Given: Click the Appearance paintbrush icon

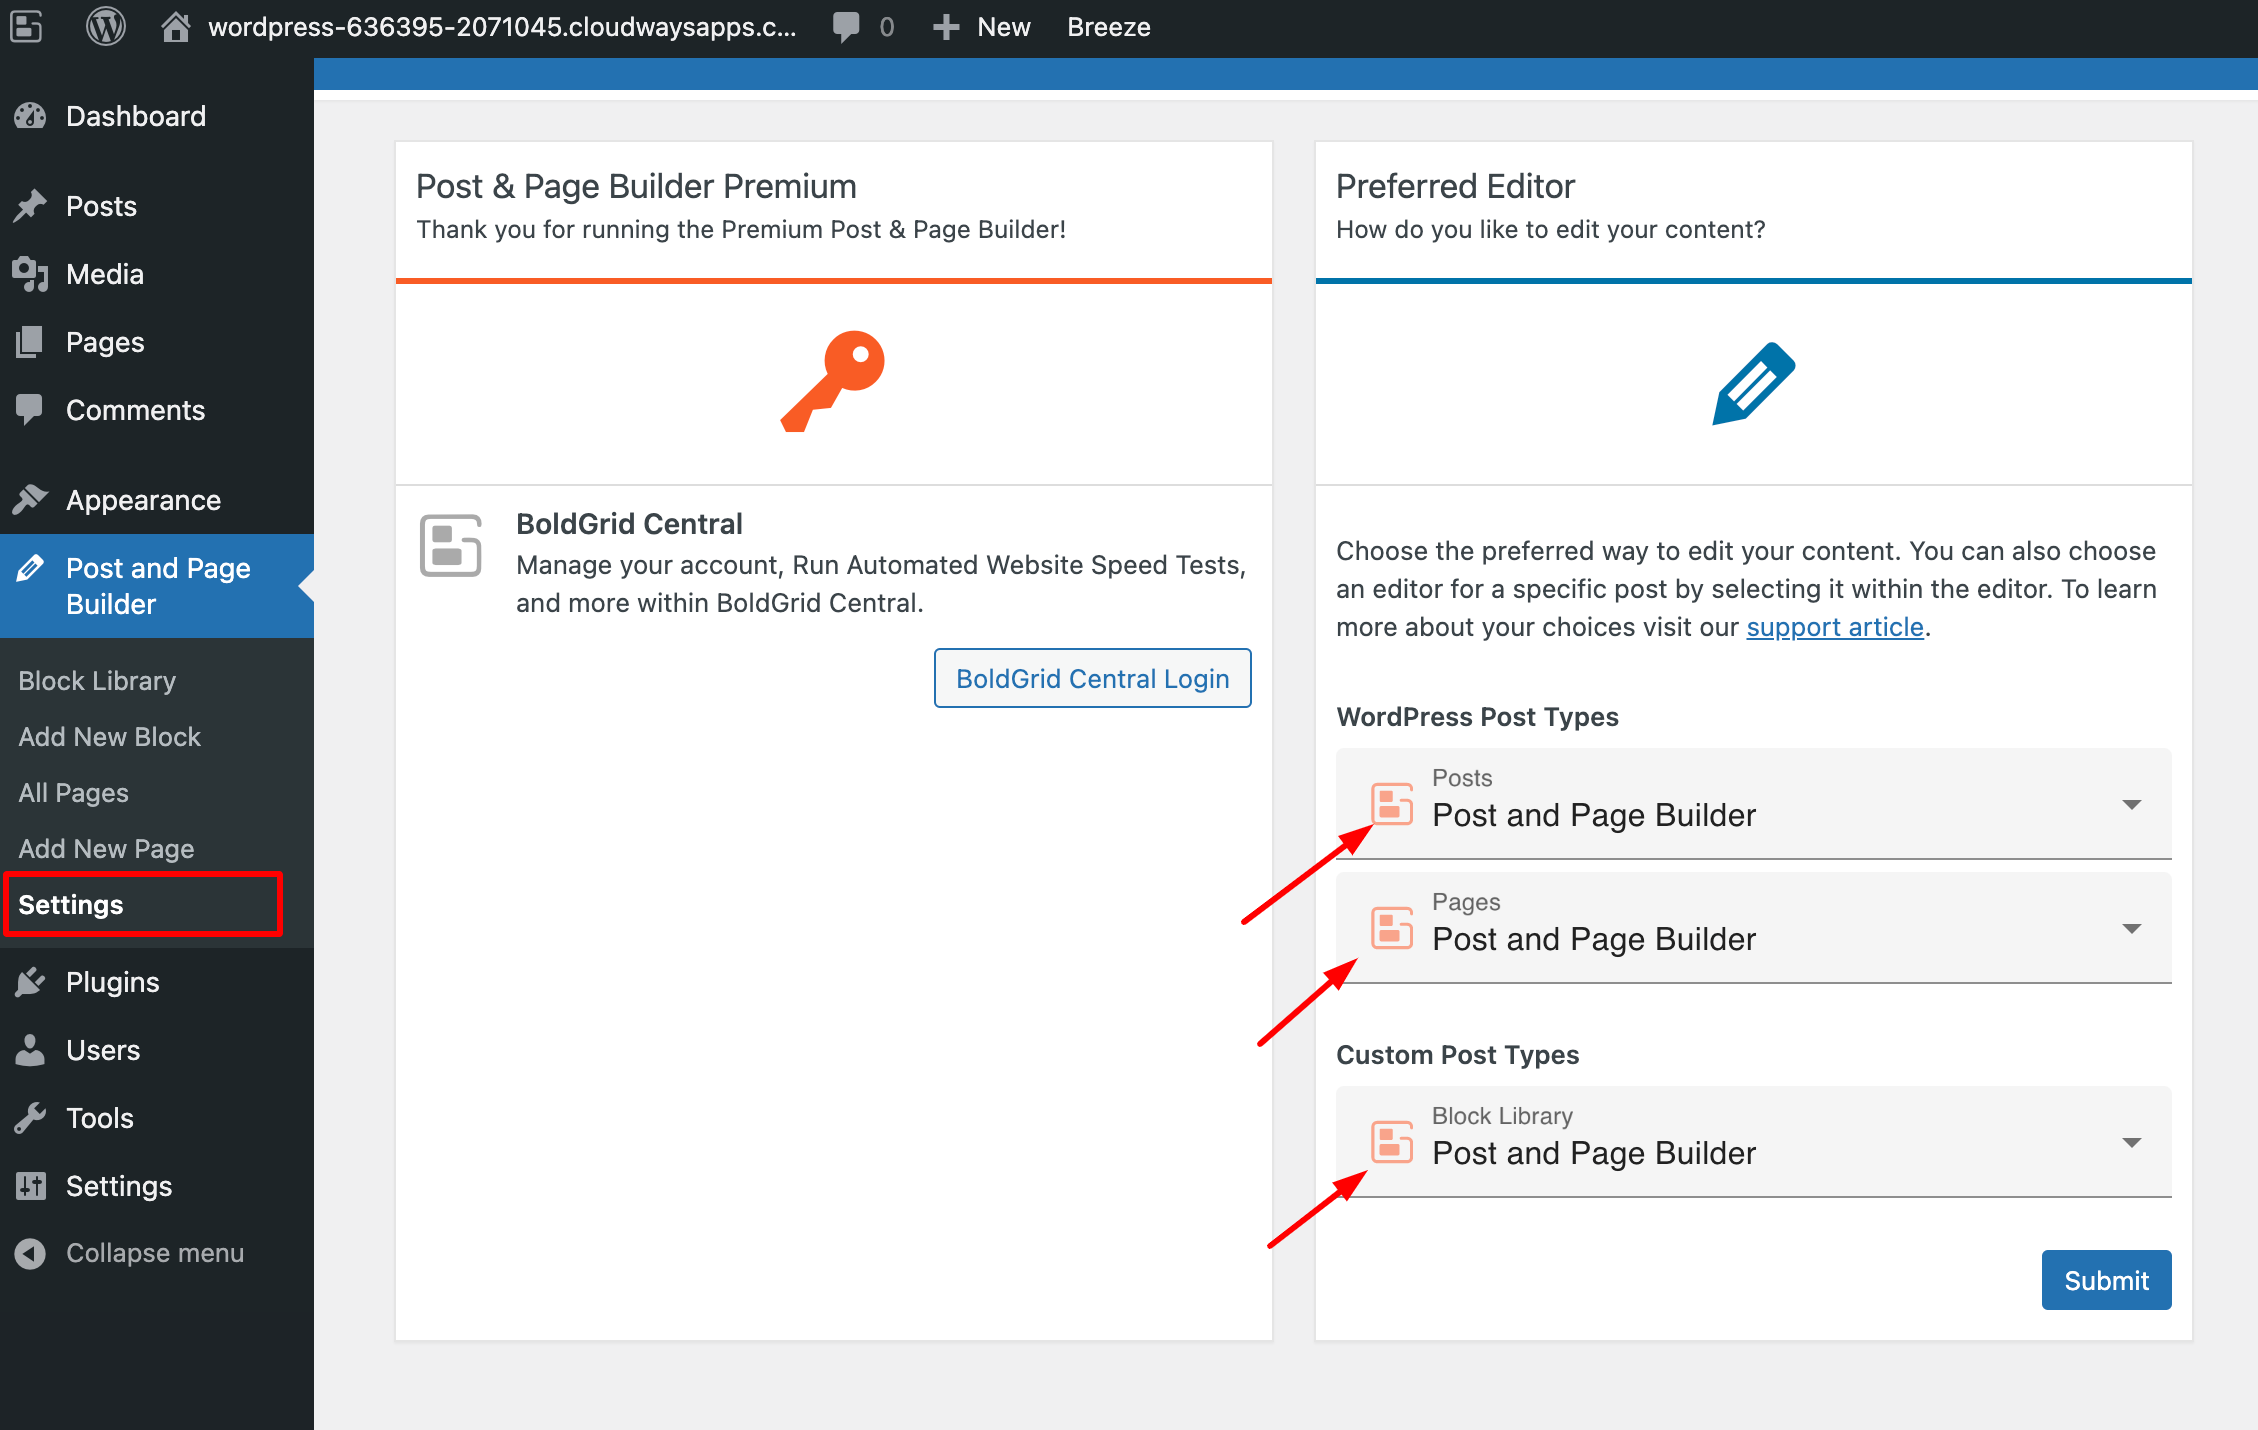Looking at the screenshot, I should click(31, 500).
